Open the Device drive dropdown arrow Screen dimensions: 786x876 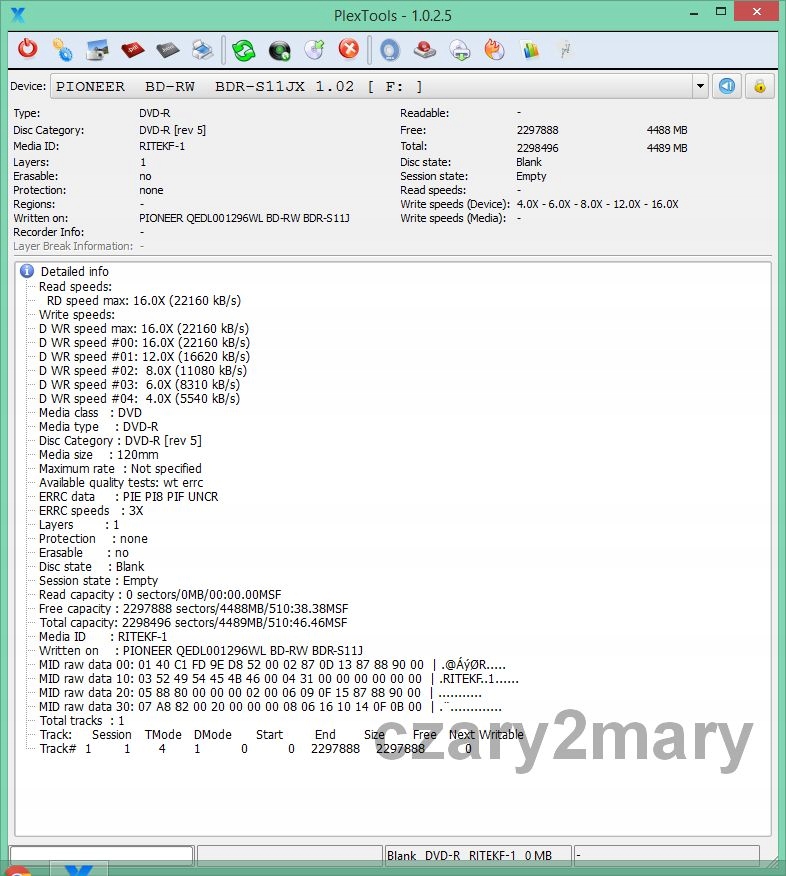pos(700,86)
